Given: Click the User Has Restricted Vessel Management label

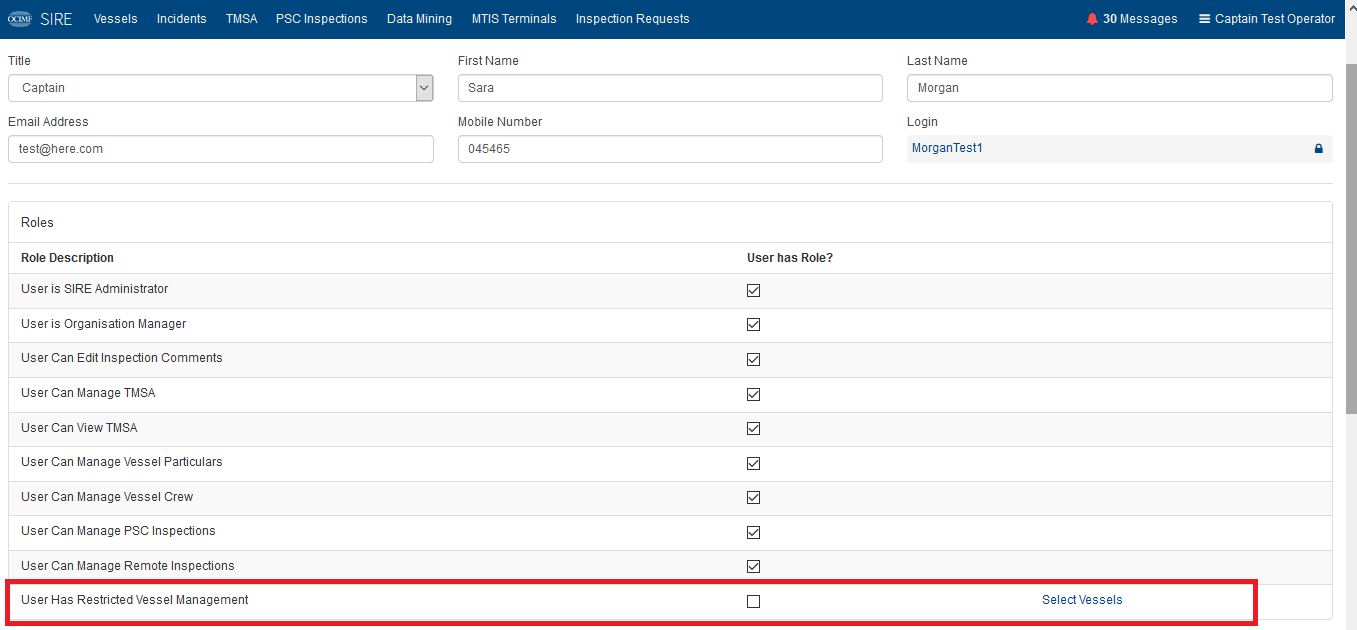Looking at the screenshot, I should (x=135, y=600).
